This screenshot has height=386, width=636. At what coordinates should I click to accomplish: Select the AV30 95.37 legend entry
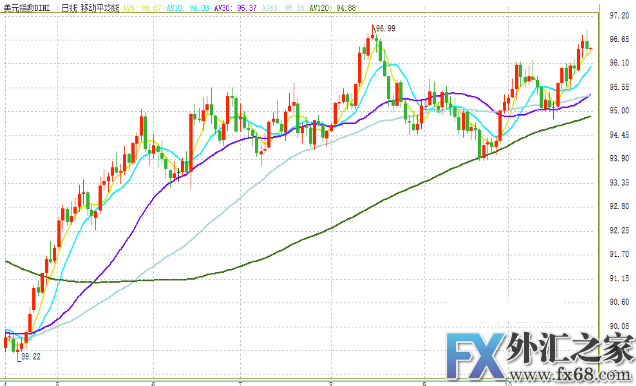tap(235, 8)
